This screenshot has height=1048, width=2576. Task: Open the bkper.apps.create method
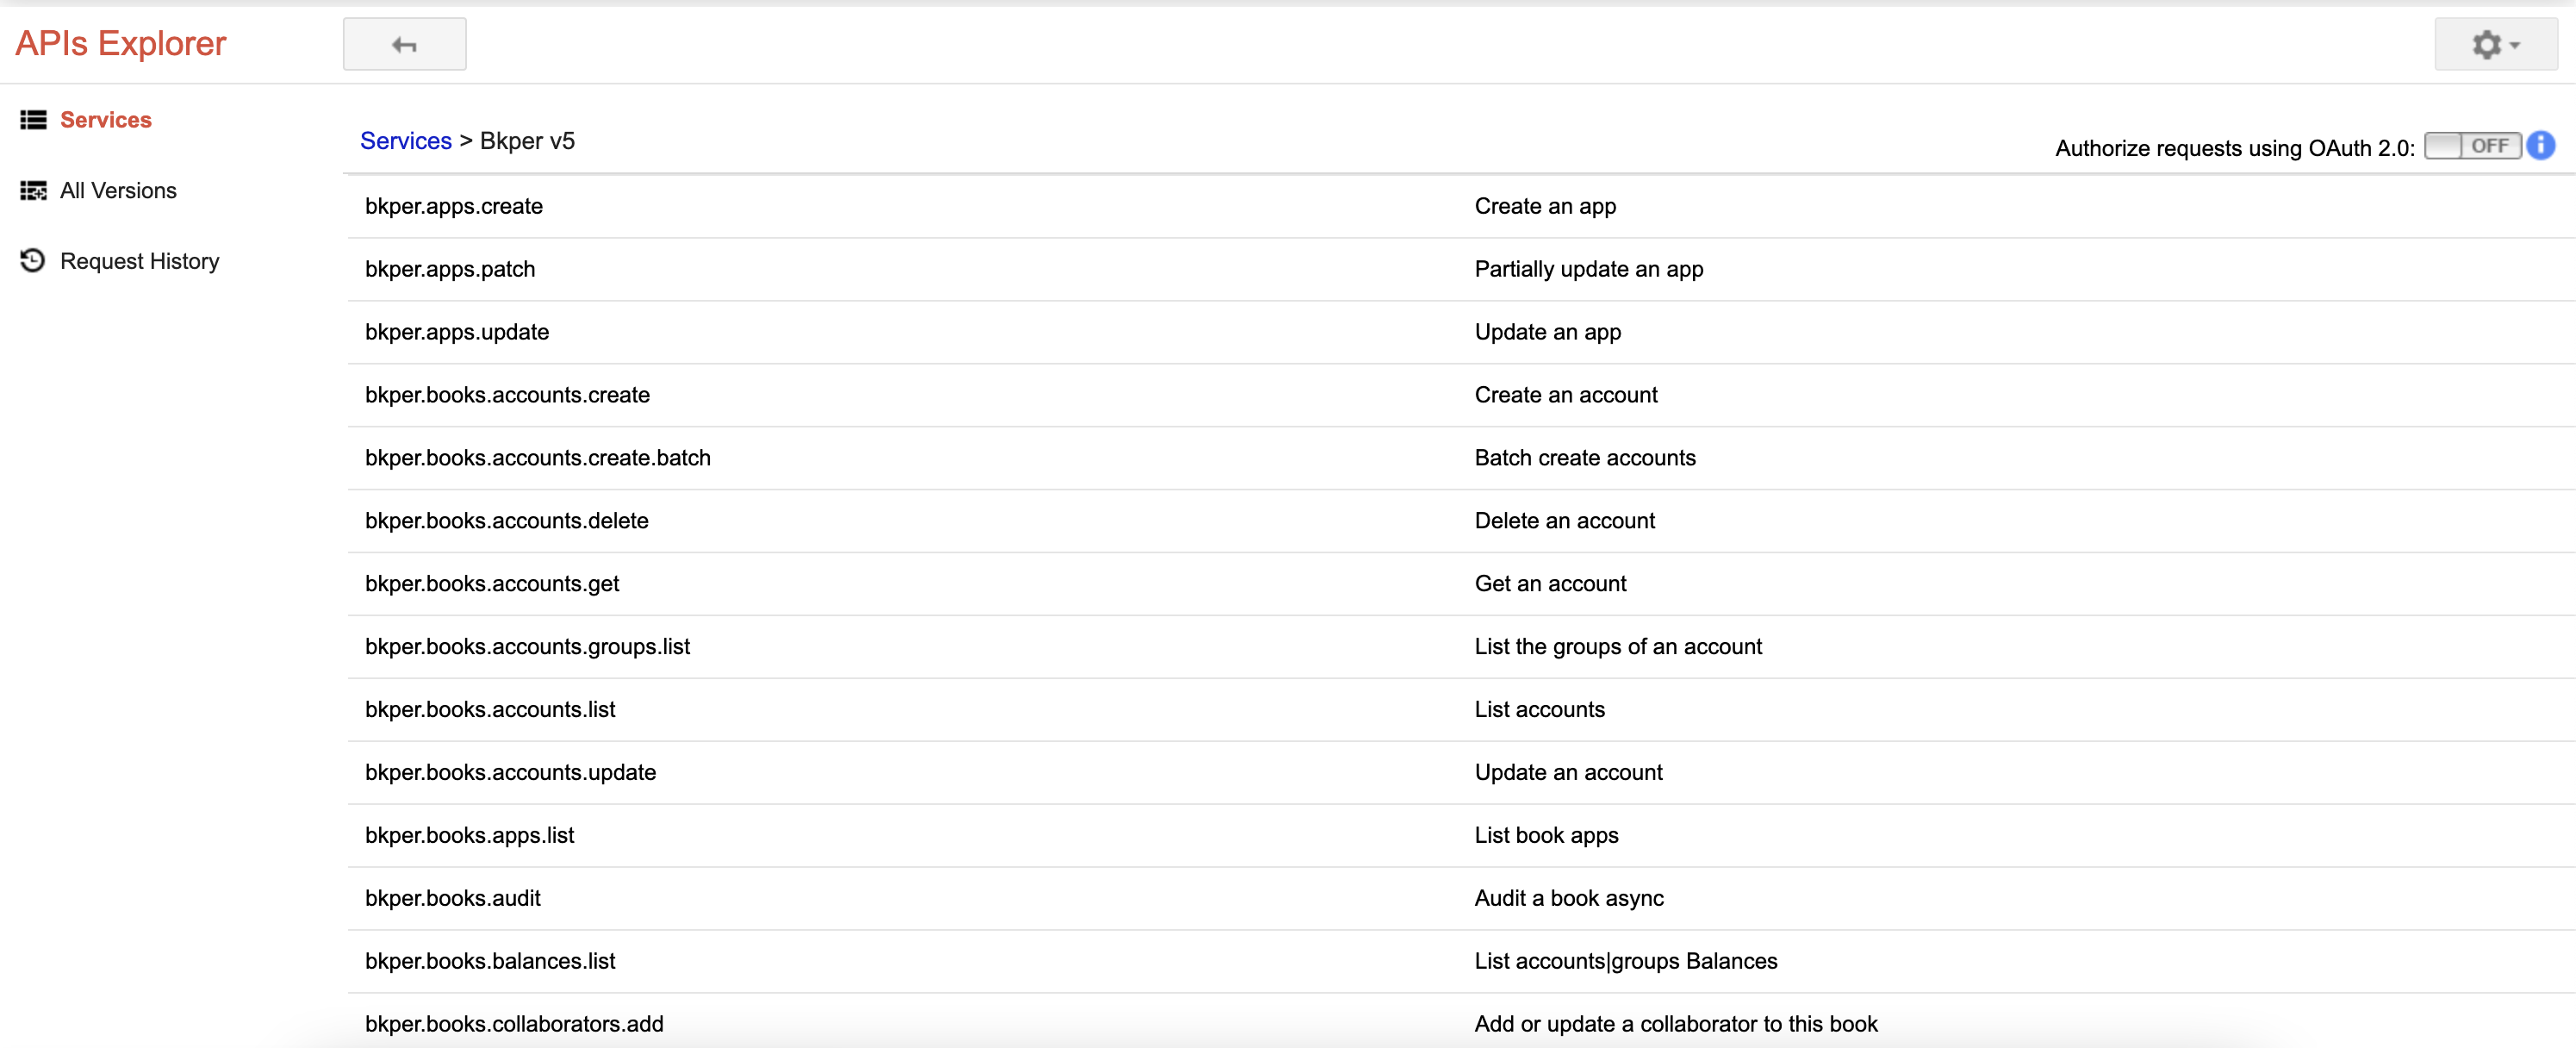pos(453,206)
